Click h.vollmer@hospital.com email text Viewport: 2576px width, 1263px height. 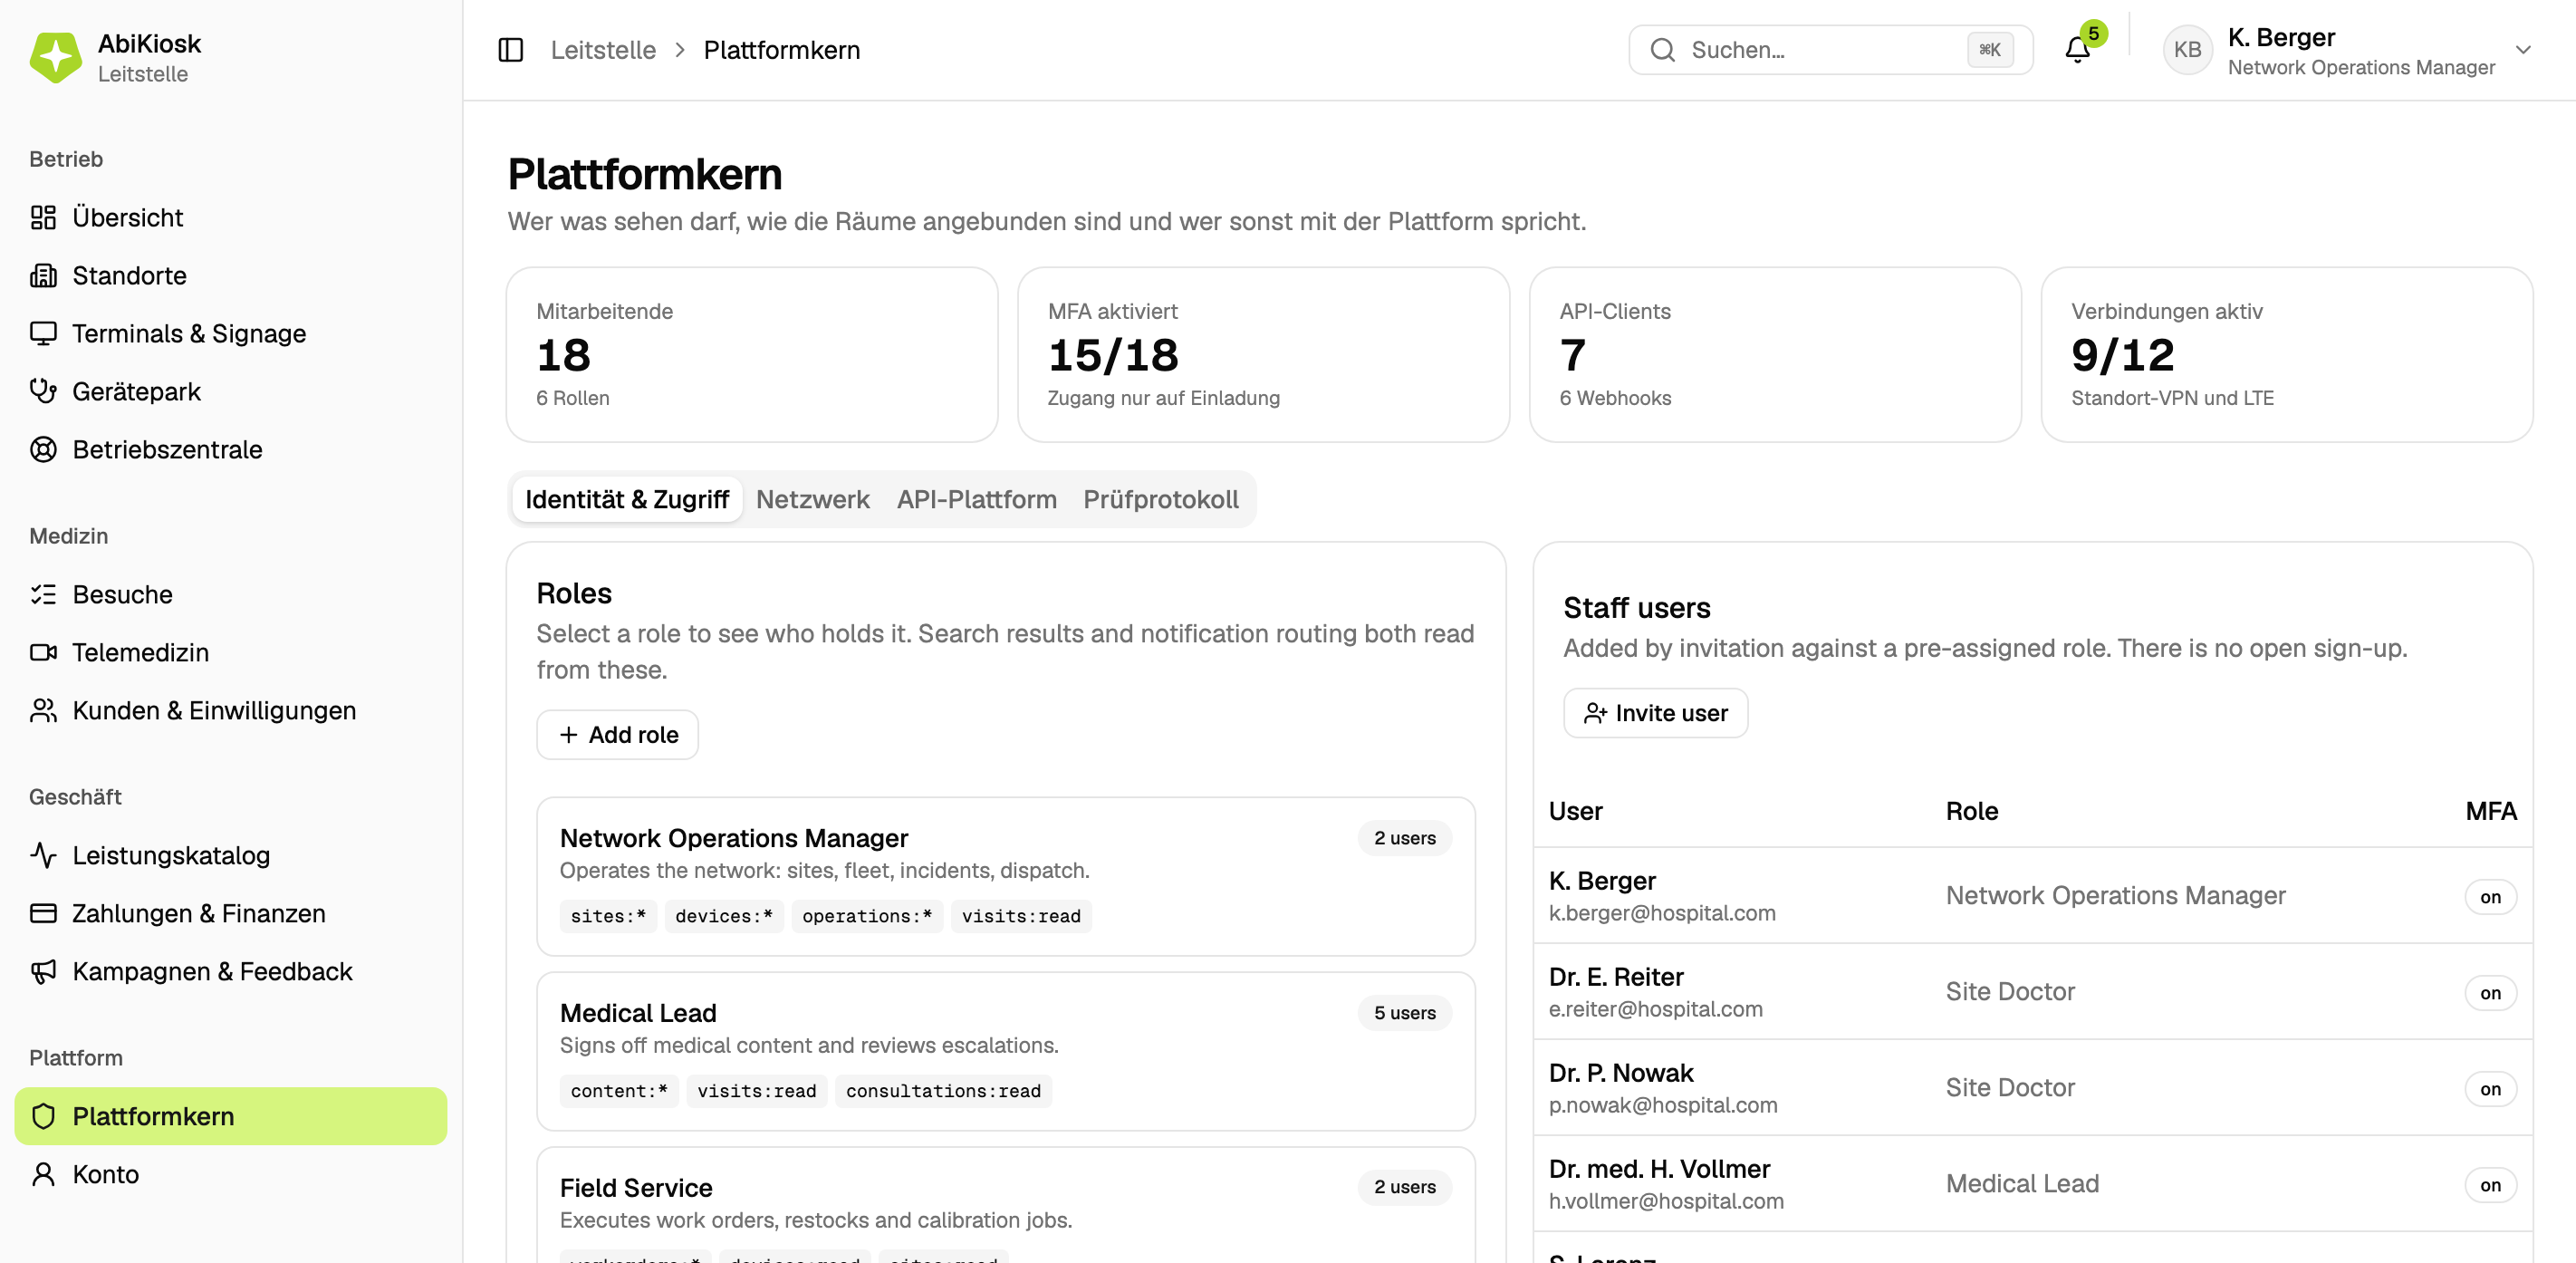pyautogui.click(x=1666, y=1201)
